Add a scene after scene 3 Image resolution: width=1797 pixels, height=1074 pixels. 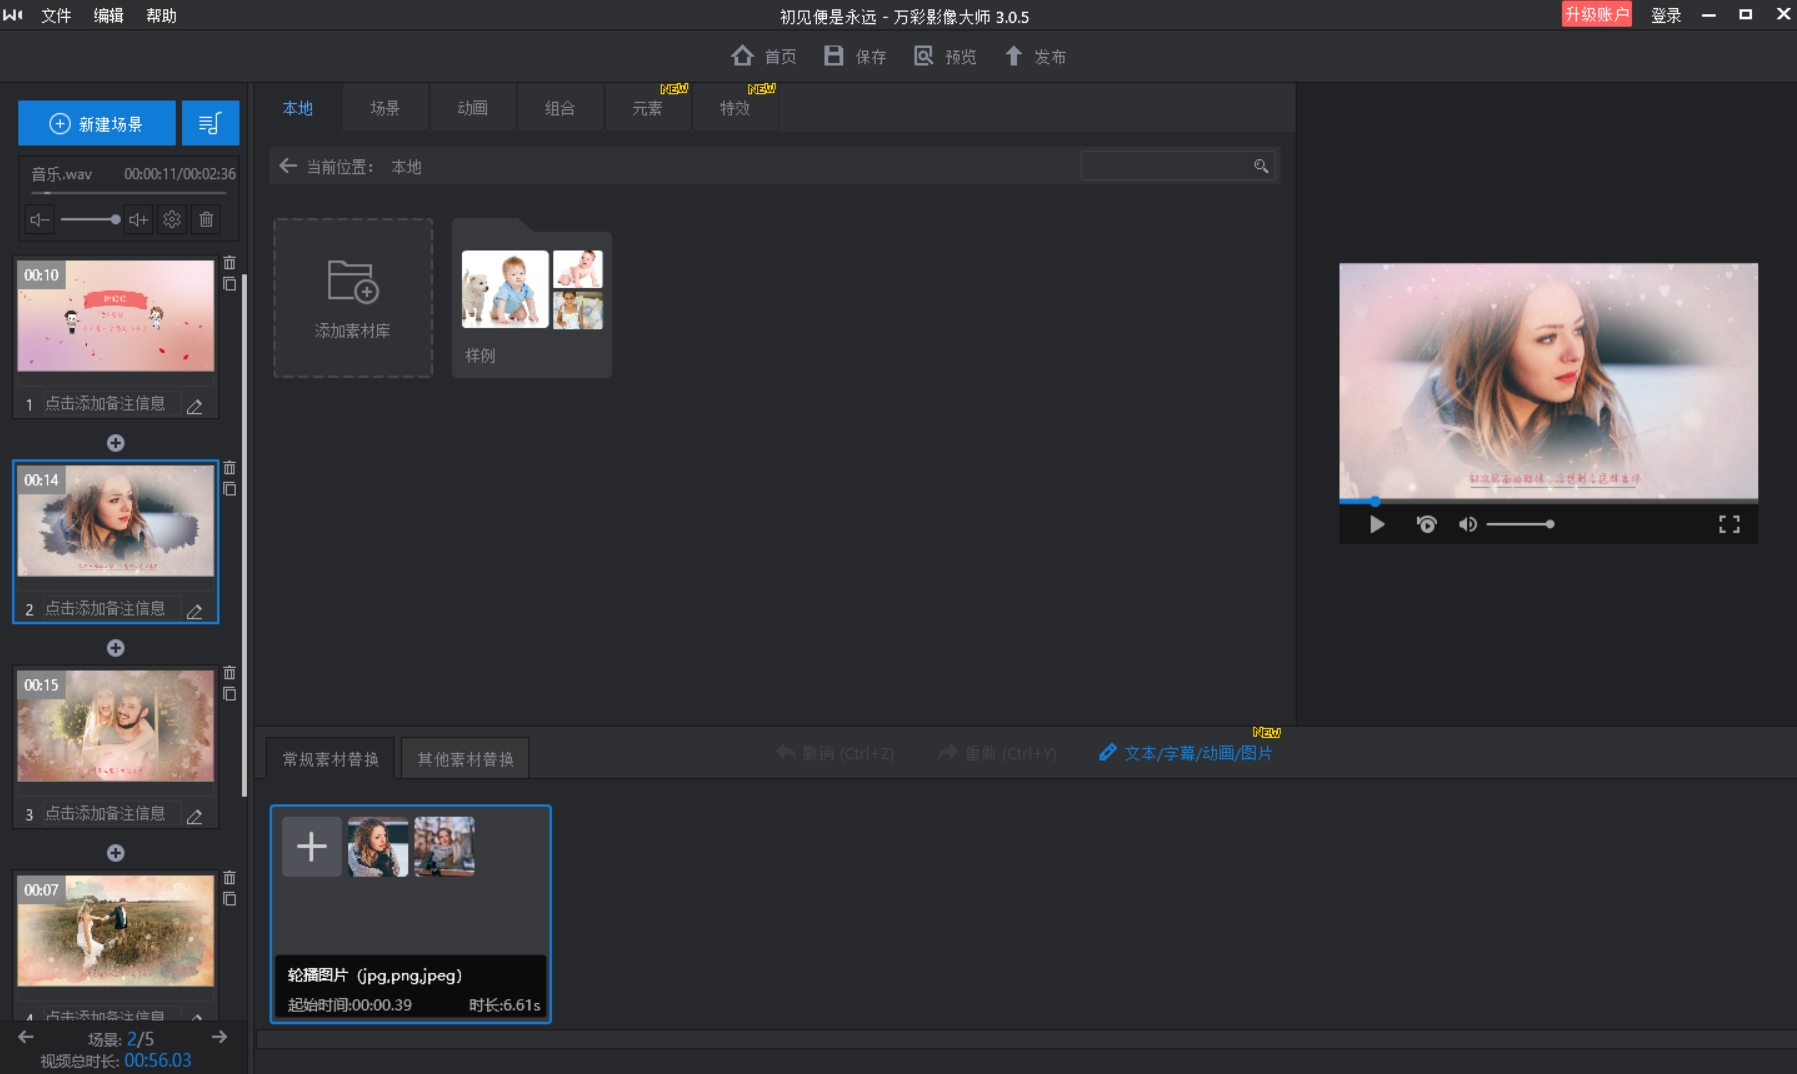116,853
